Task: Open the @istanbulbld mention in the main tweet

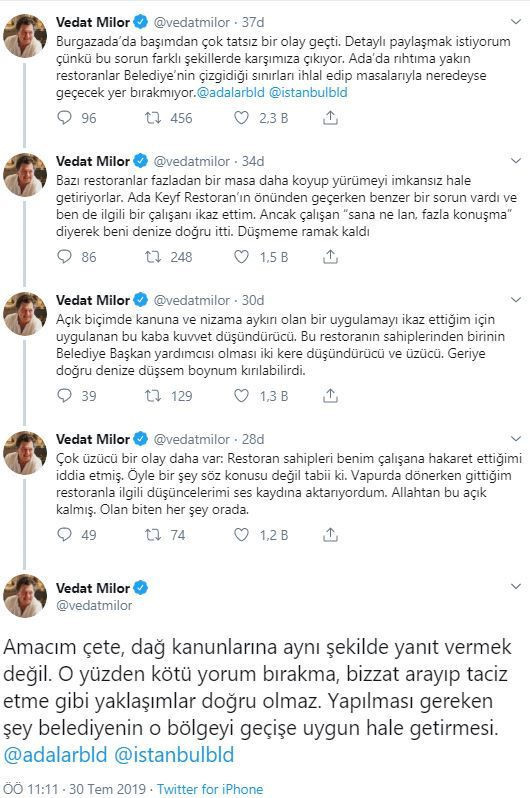Action: [x=174, y=754]
